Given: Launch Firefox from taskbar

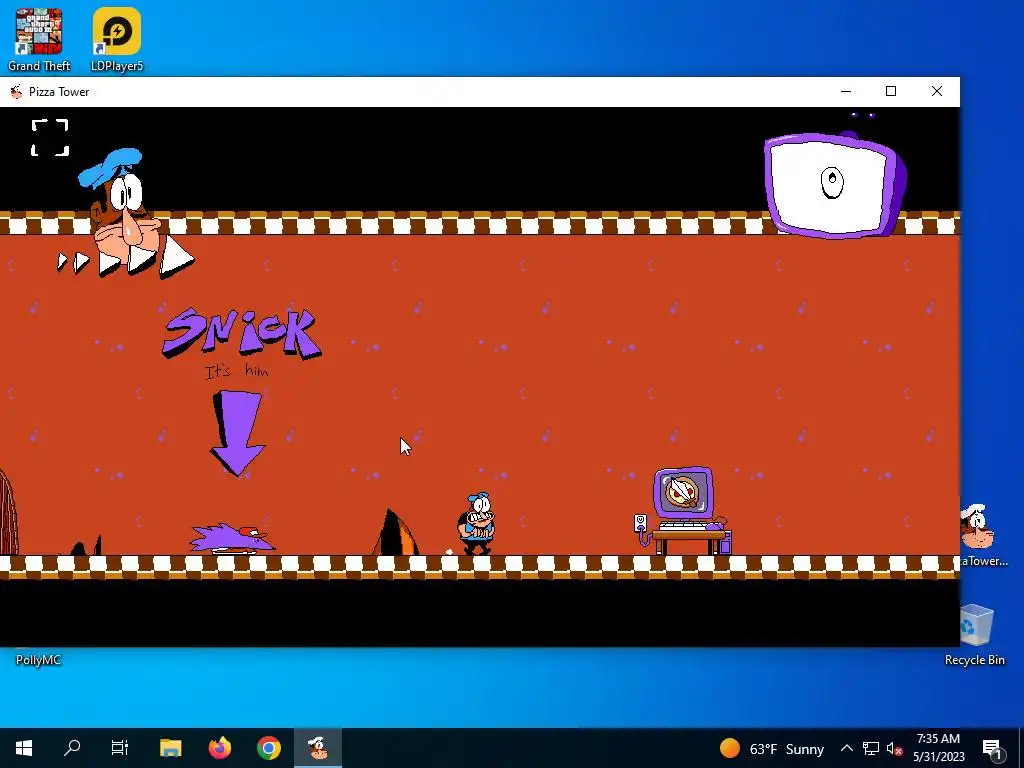Looking at the screenshot, I should click(219, 748).
